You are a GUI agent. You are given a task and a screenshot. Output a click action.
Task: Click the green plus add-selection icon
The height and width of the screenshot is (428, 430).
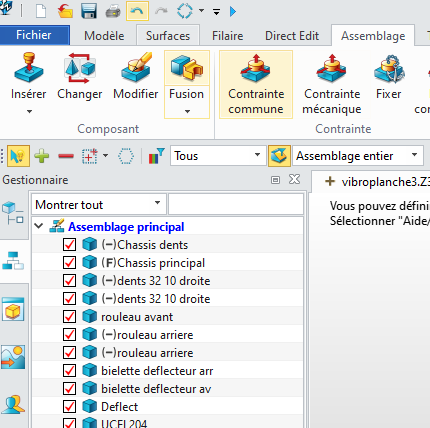tap(42, 156)
